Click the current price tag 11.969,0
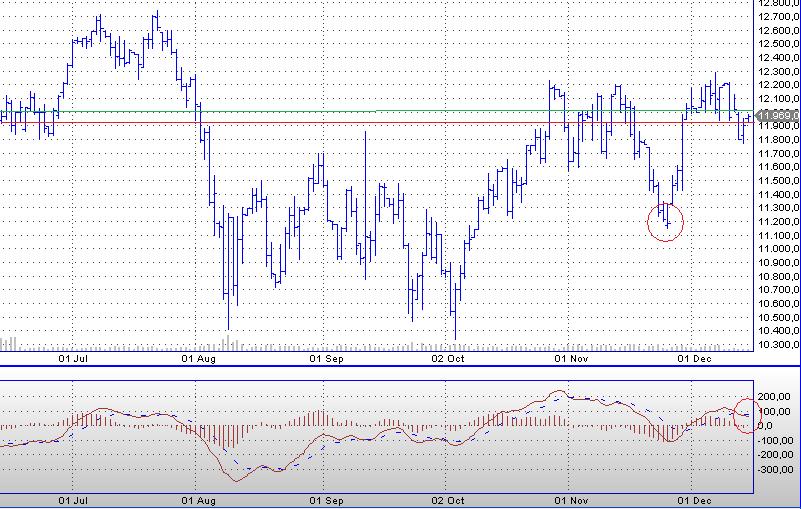801x509 pixels. pos(777,115)
